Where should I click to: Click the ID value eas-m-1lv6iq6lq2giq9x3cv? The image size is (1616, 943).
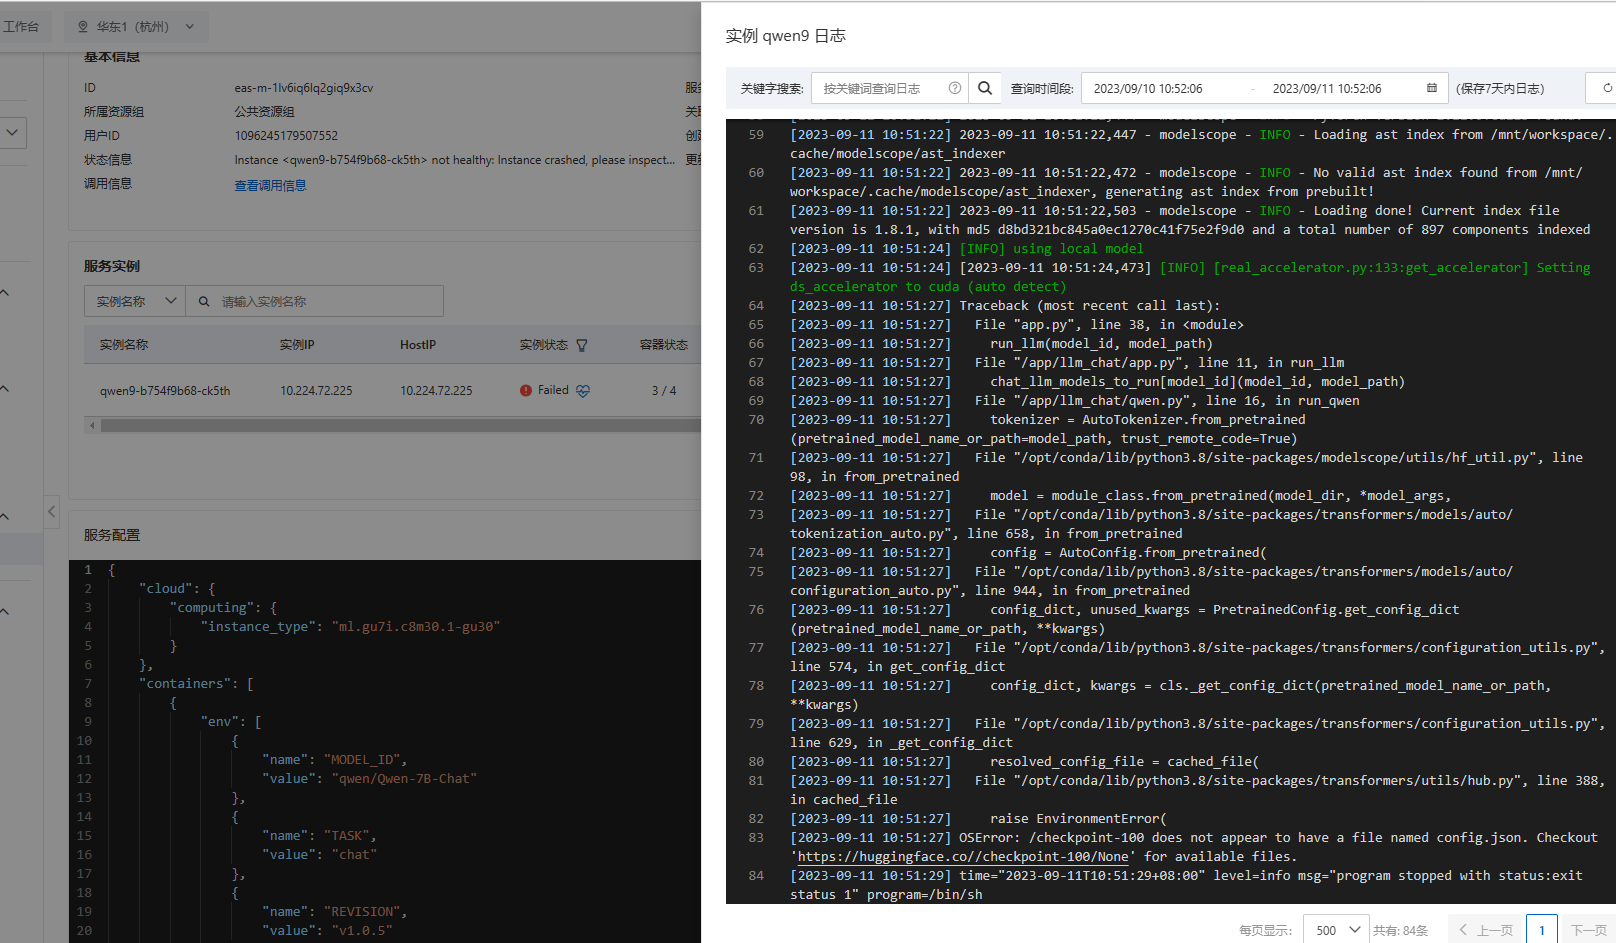(x=304, y=88)
